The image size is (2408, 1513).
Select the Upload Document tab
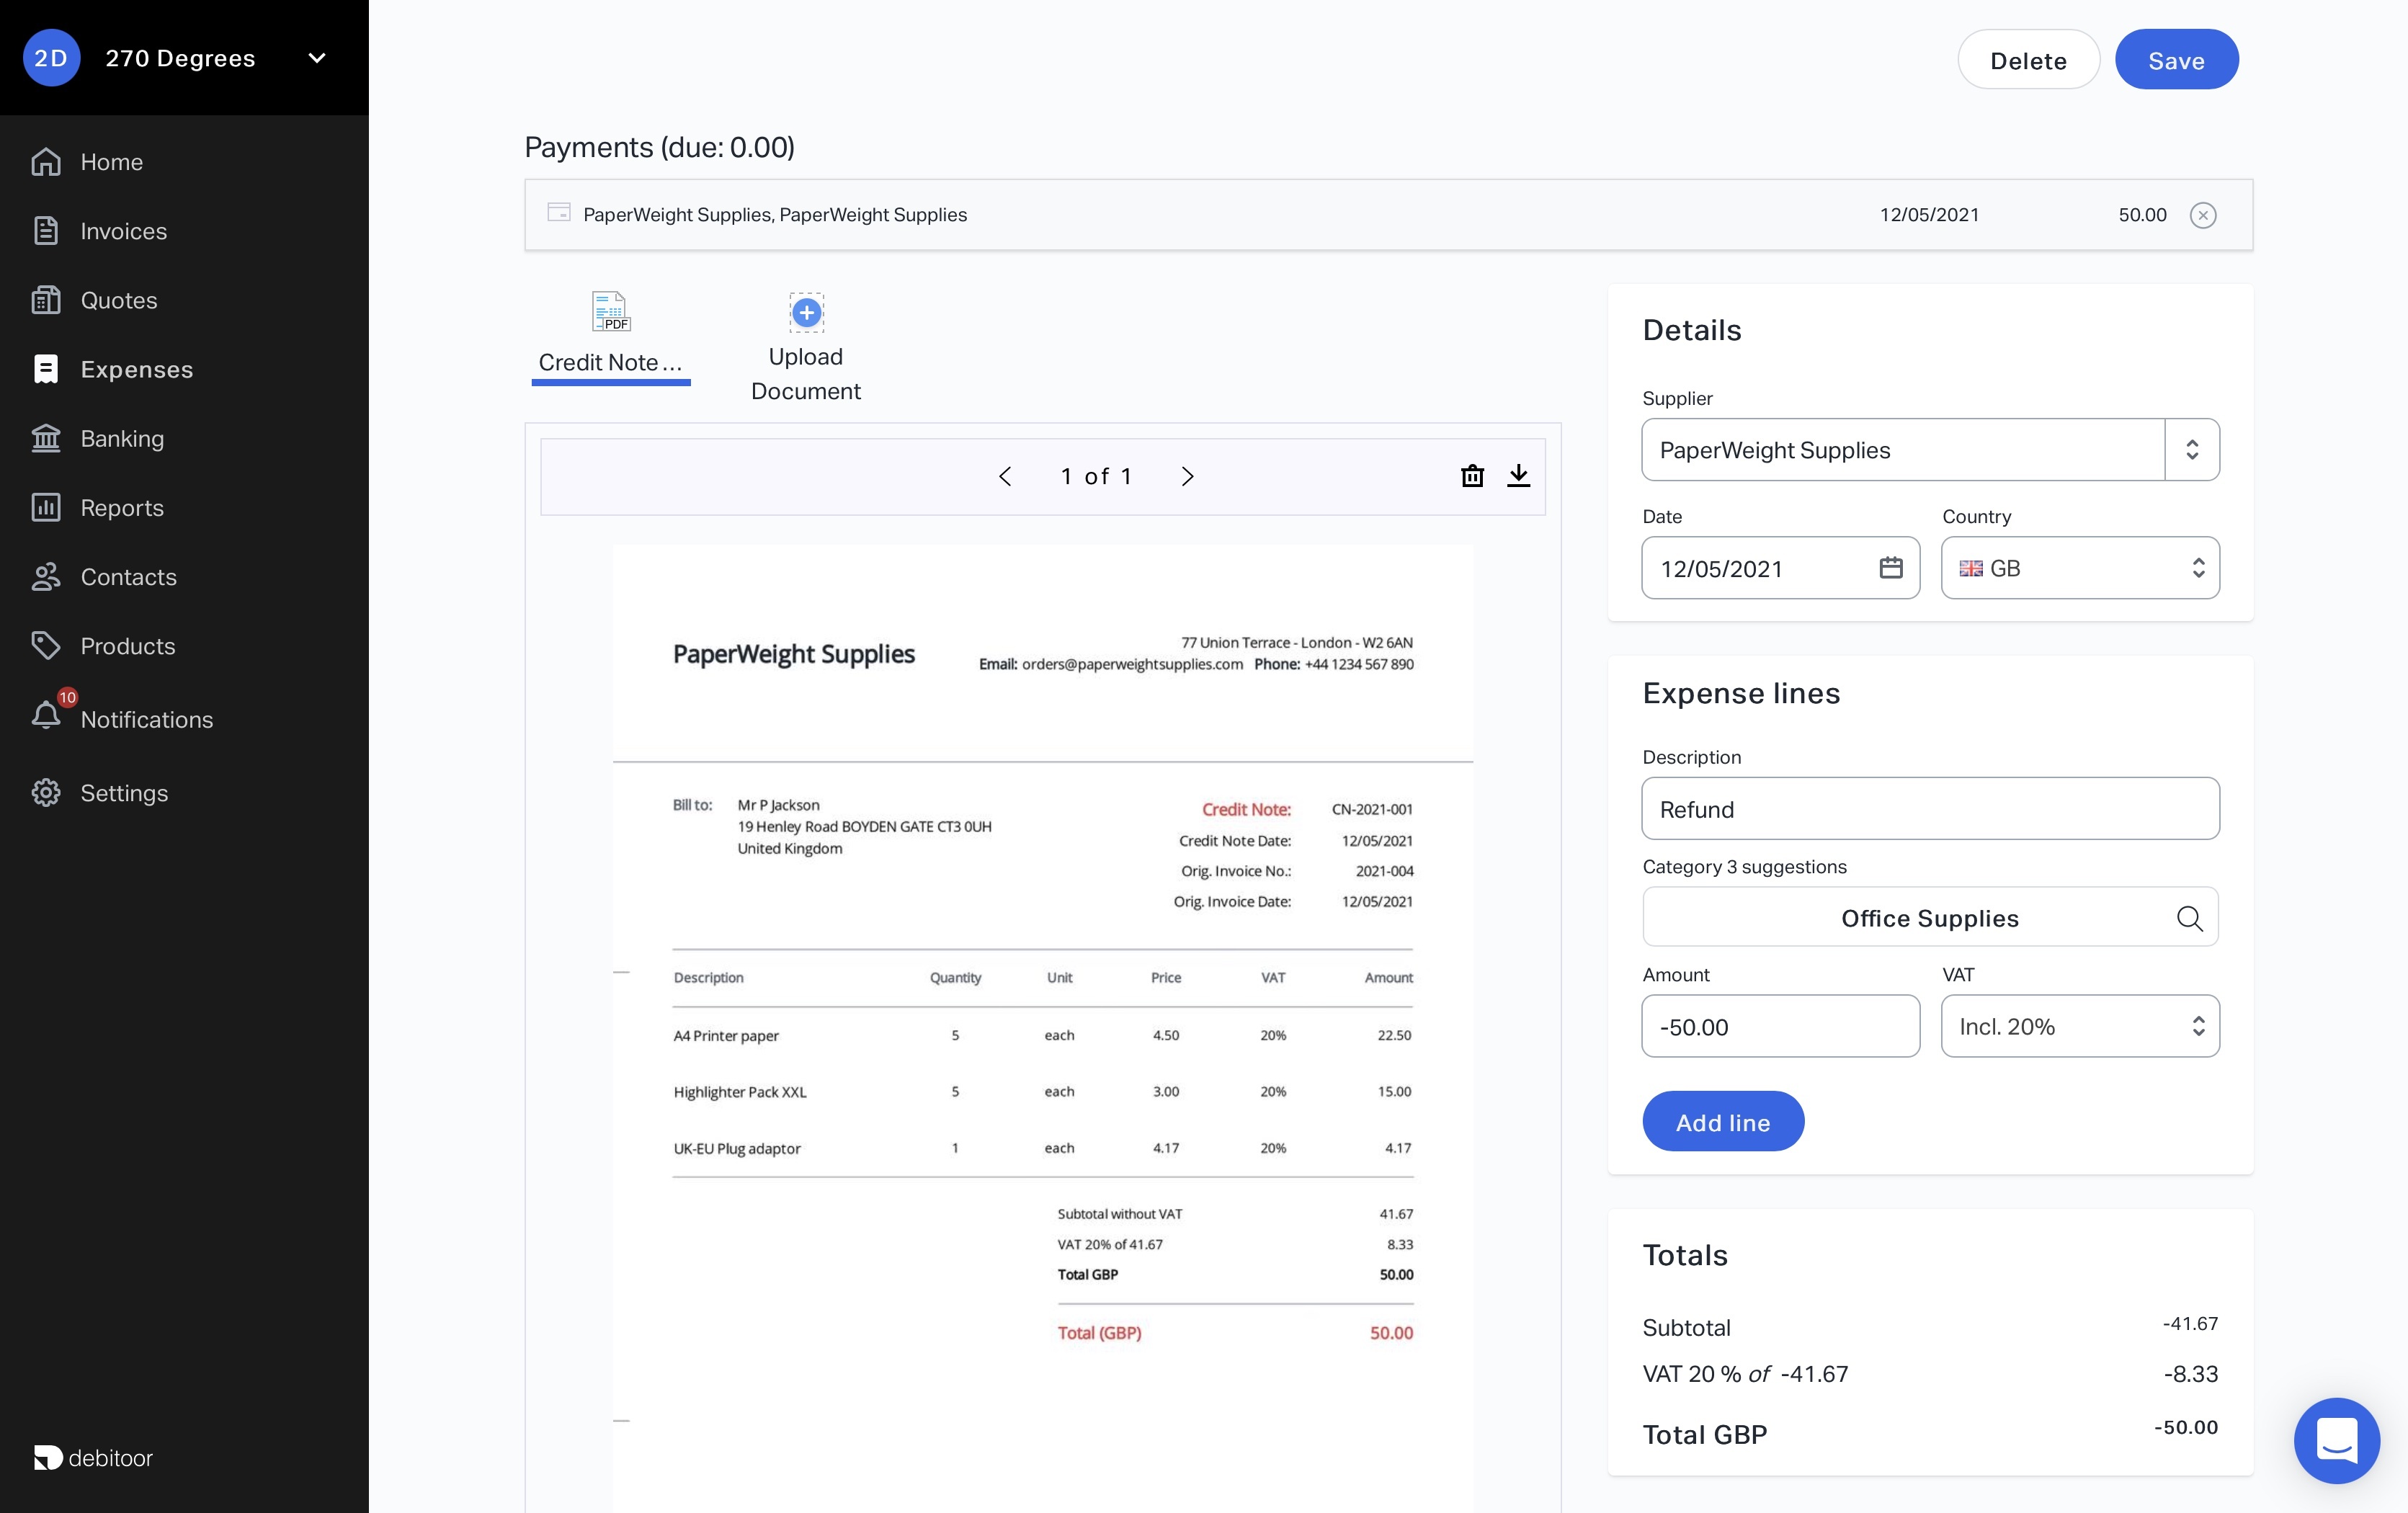pyautogui.click(x=805, y=345)
